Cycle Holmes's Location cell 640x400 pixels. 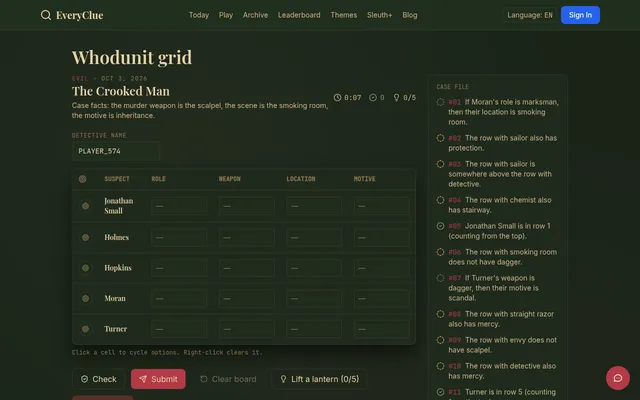[x=314, y=238]
